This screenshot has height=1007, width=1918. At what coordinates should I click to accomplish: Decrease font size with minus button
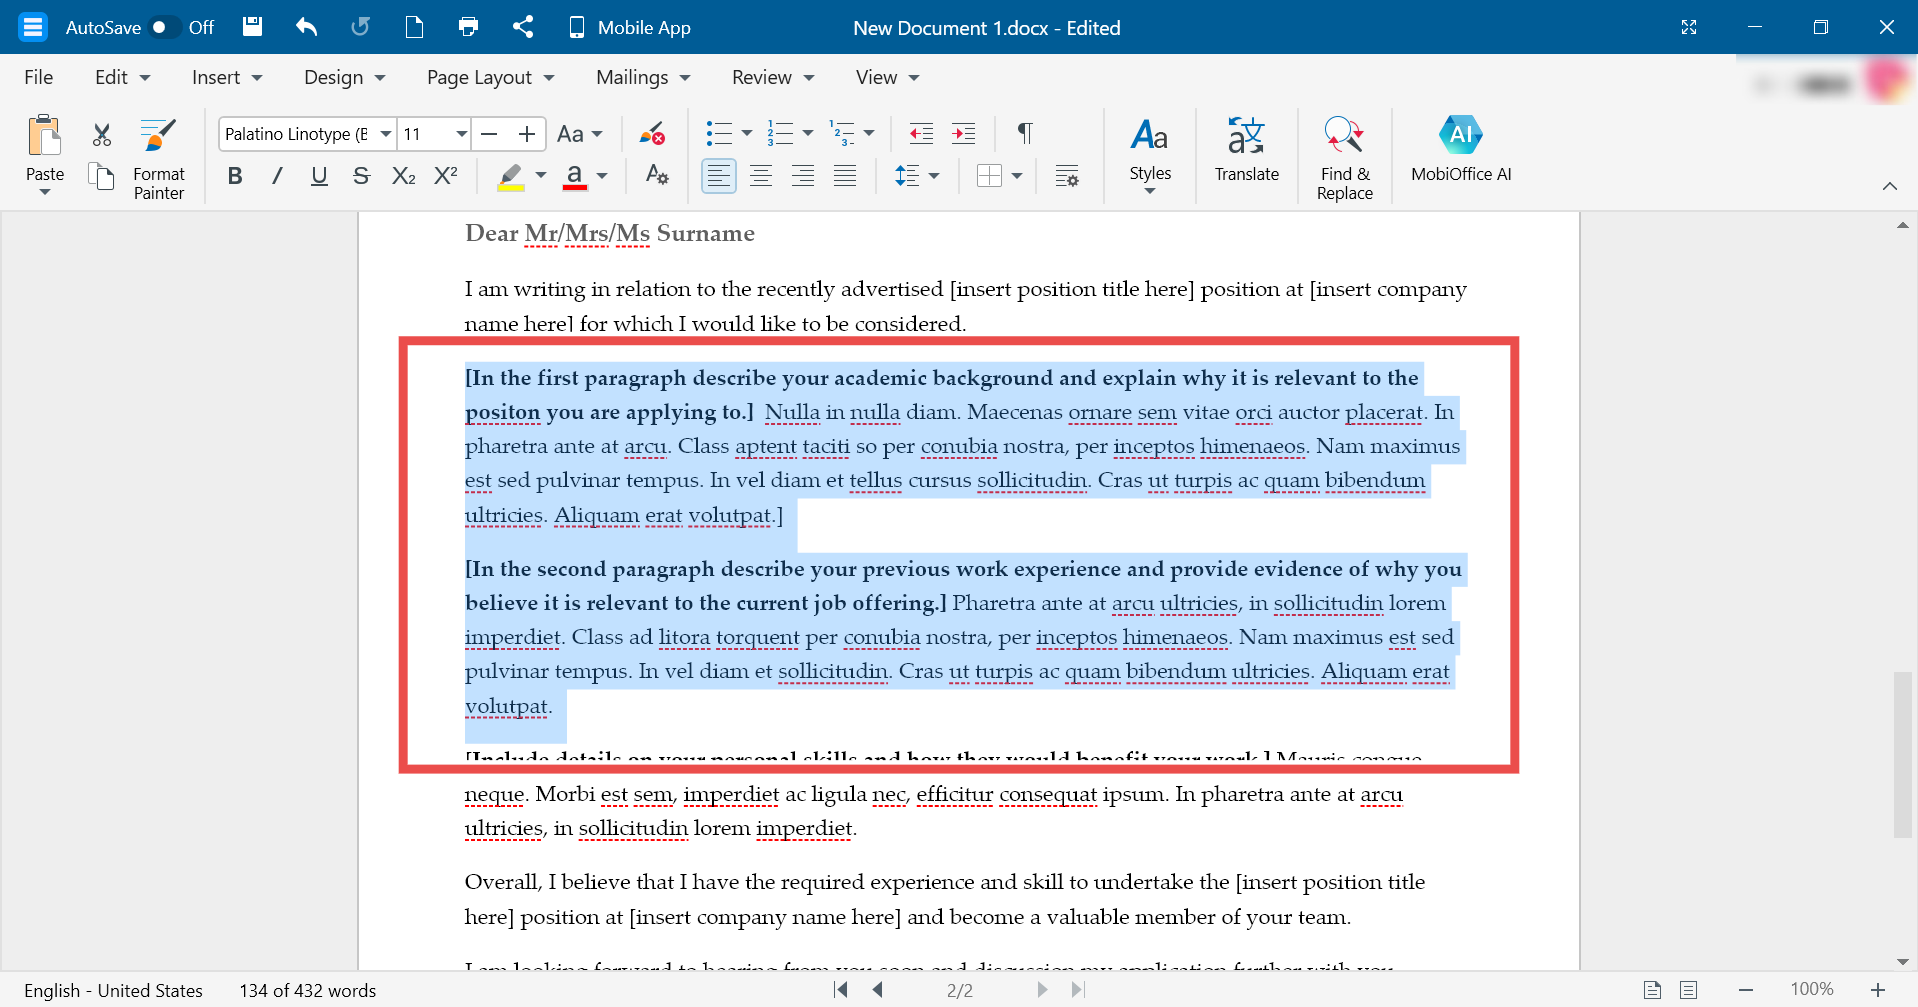pyautogui.click(x=489, y=134)
